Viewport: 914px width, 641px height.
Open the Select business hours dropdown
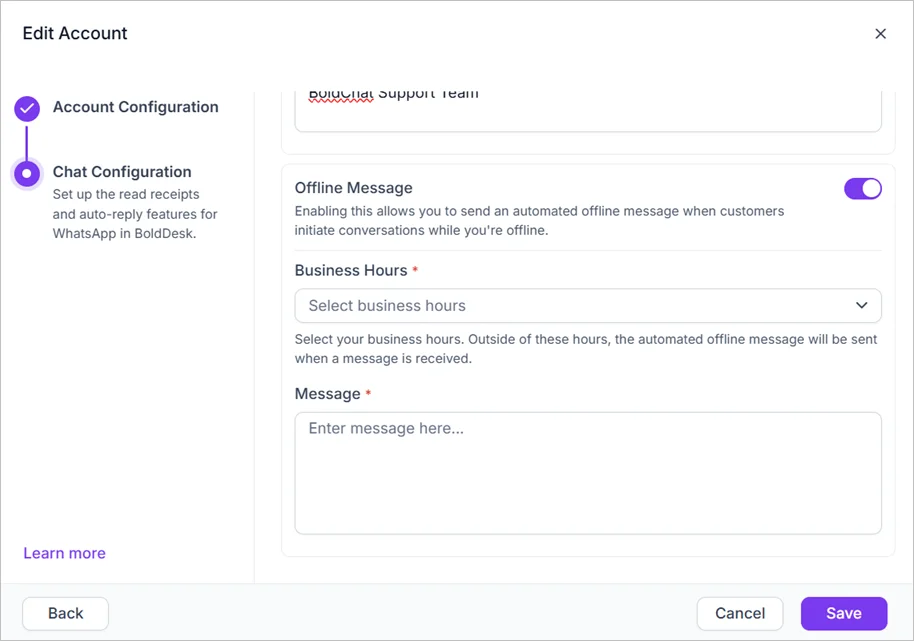click(588, 305)
